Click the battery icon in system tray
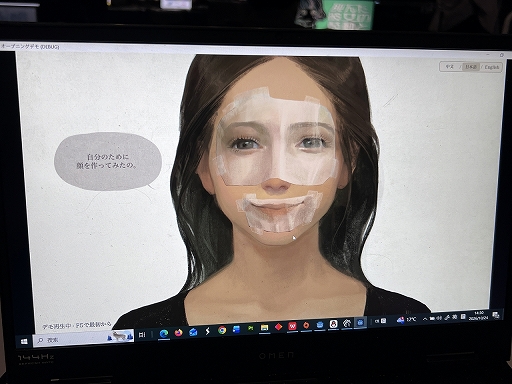 (x=432, y=319)
